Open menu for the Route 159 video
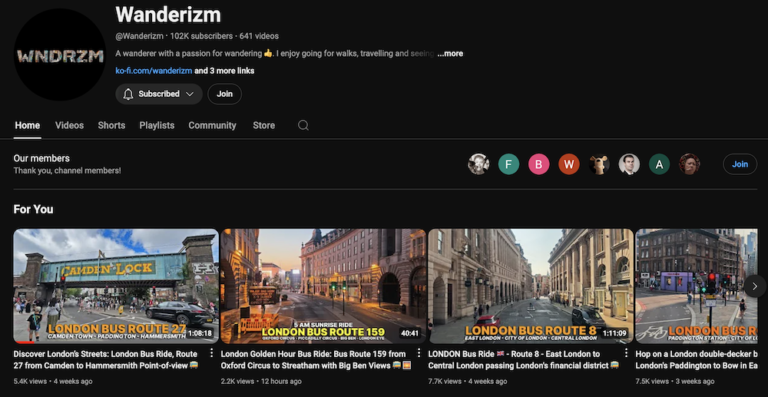This screenshot has height=397, width=768. tap(419, 353)
